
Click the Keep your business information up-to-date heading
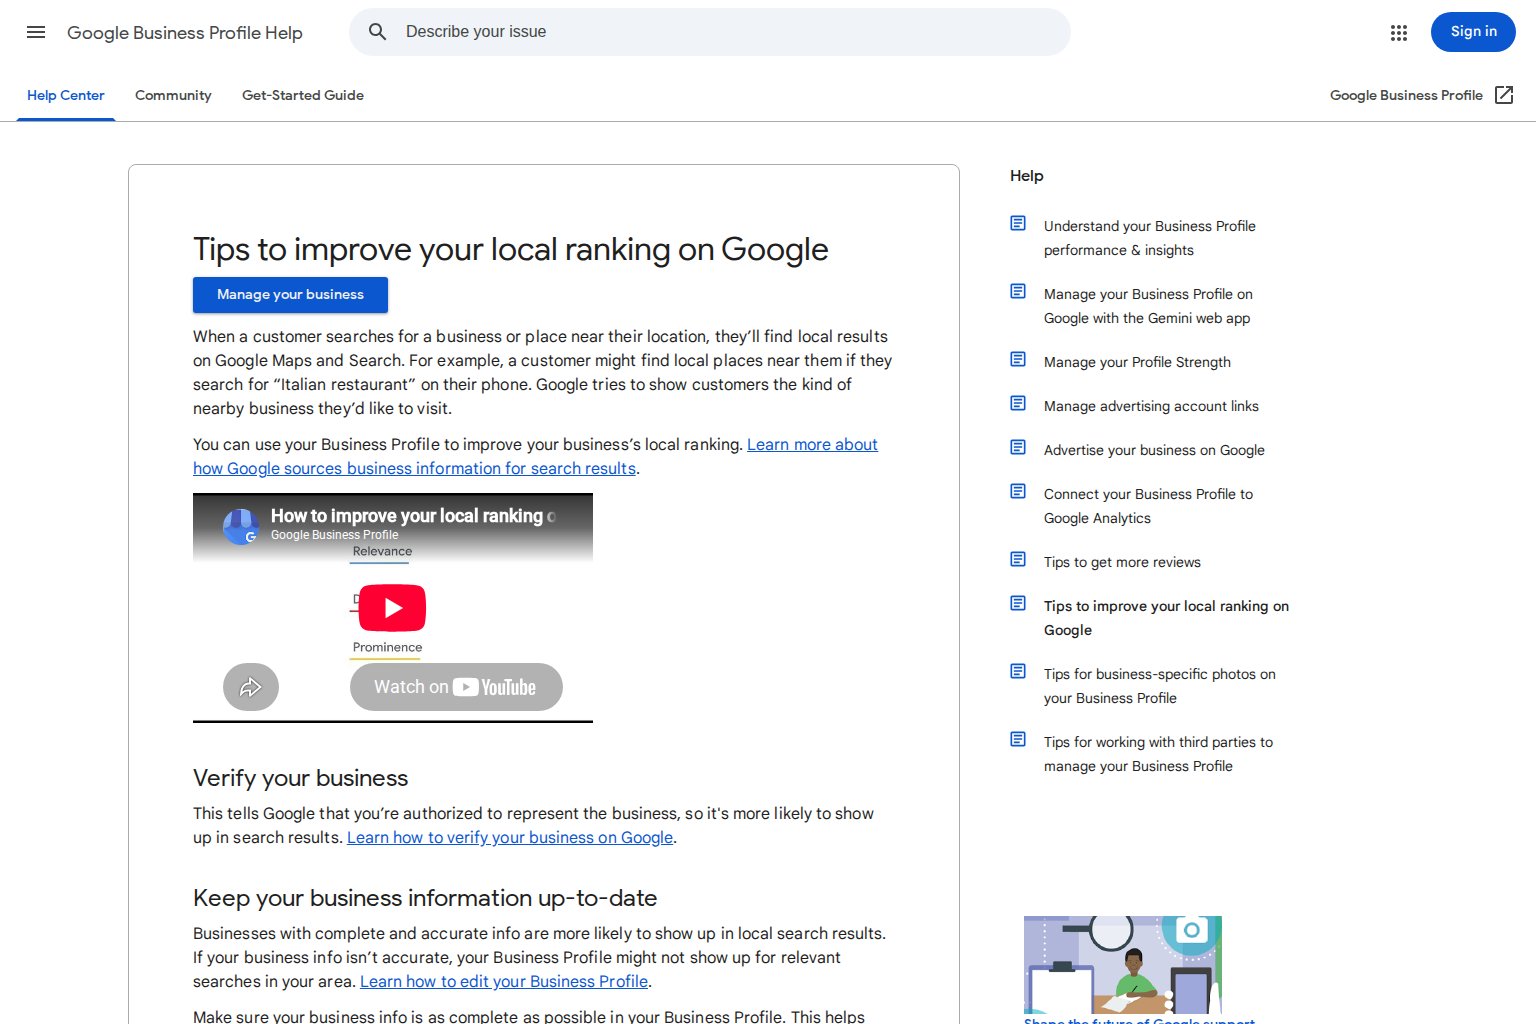point(425,898)
